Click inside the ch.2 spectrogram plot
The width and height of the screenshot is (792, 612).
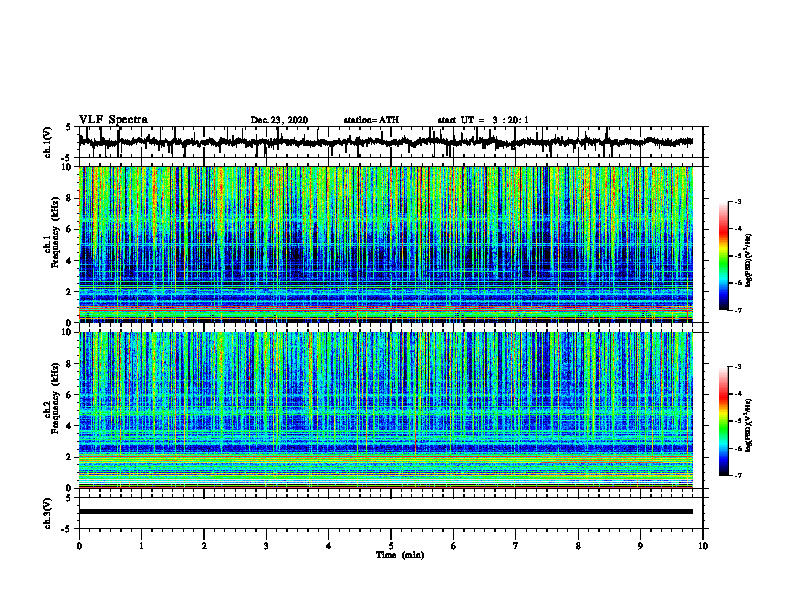386,410
